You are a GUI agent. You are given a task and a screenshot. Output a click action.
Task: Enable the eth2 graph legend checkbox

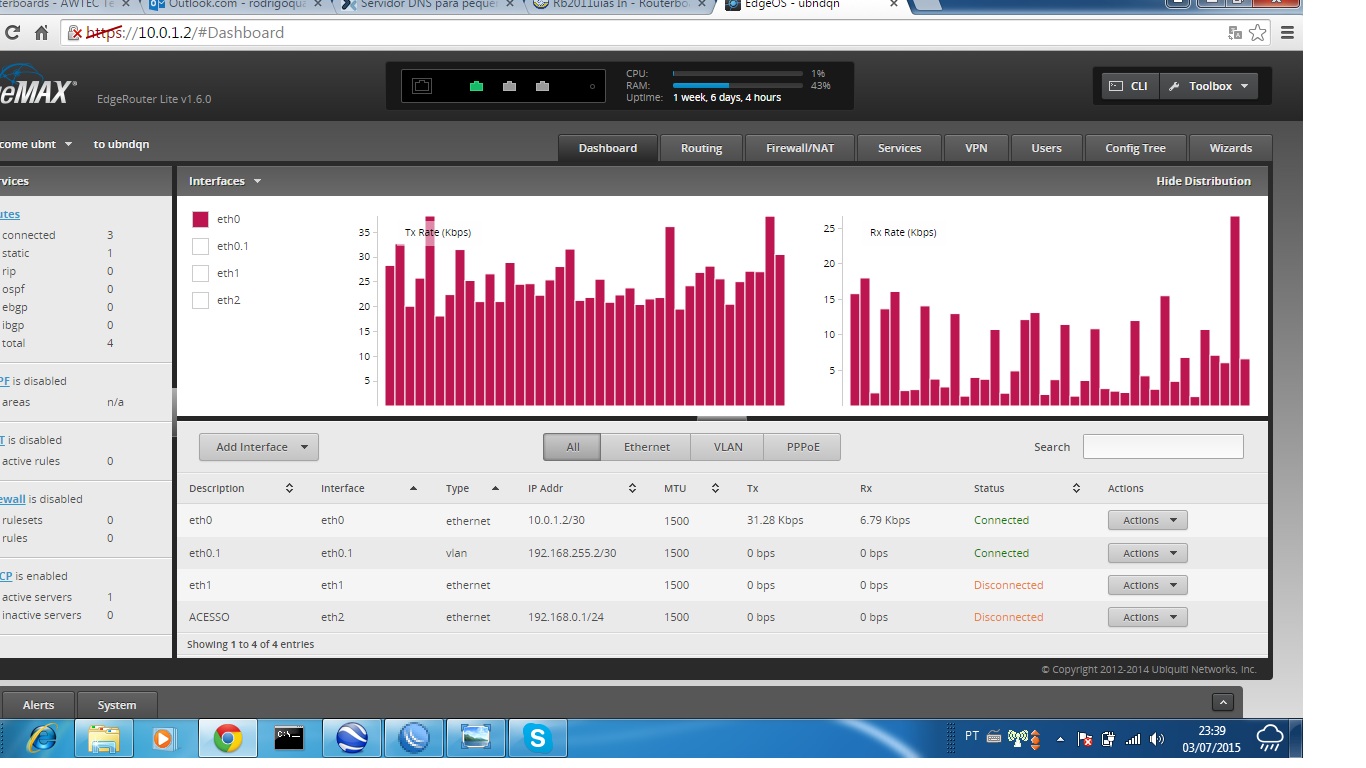(x=200, y=300)
